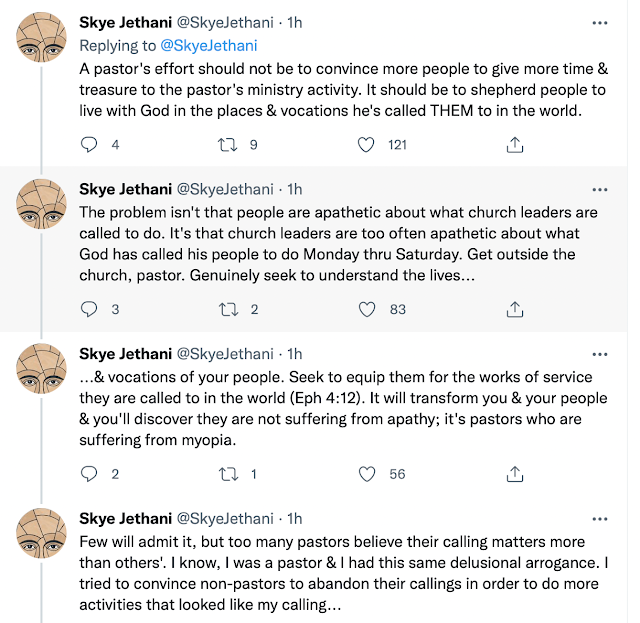Open more options on the third tweet
Screen dimensions: 640x623
[598, 353]
